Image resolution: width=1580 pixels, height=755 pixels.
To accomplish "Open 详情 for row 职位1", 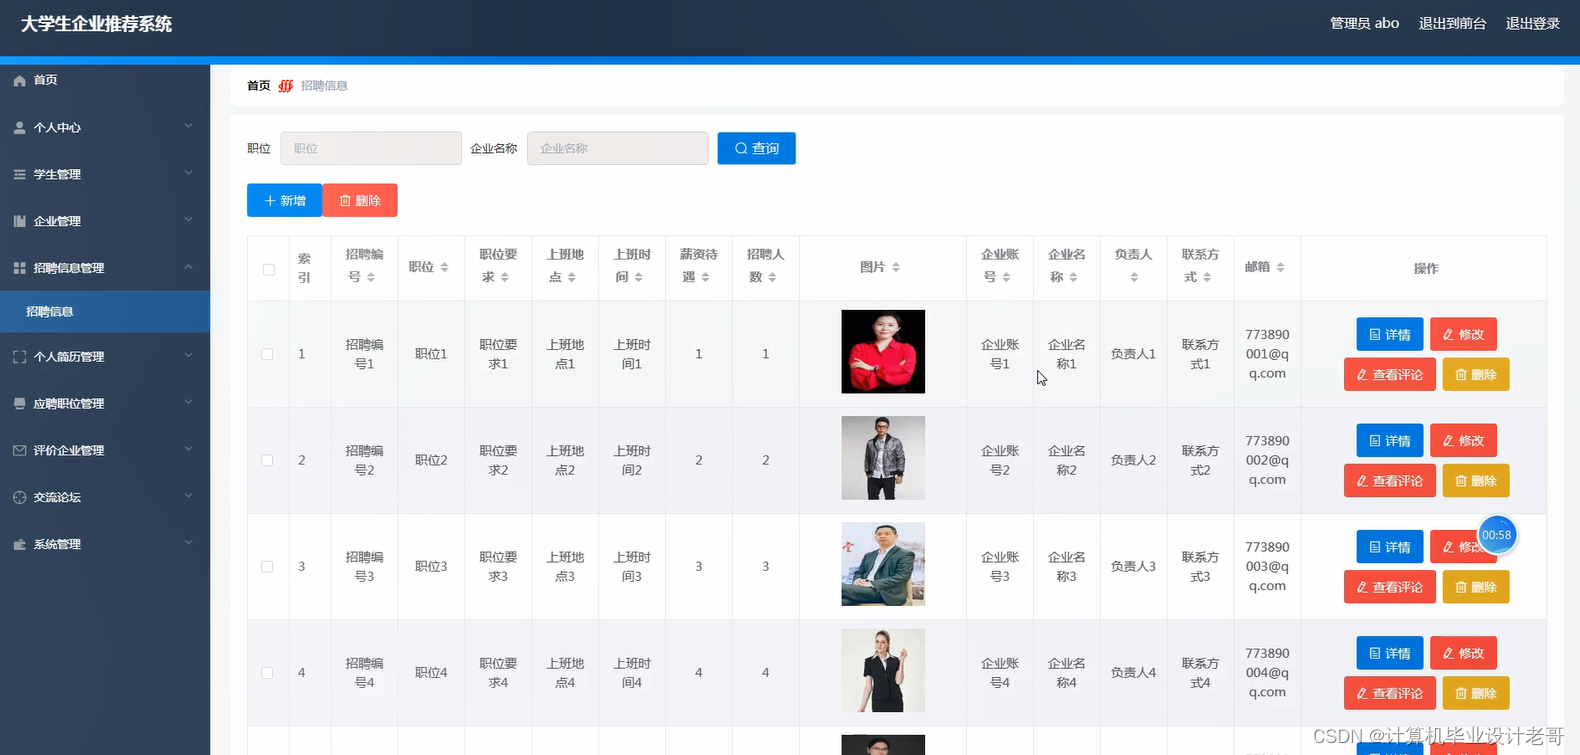I will (x=1390, y=334).
